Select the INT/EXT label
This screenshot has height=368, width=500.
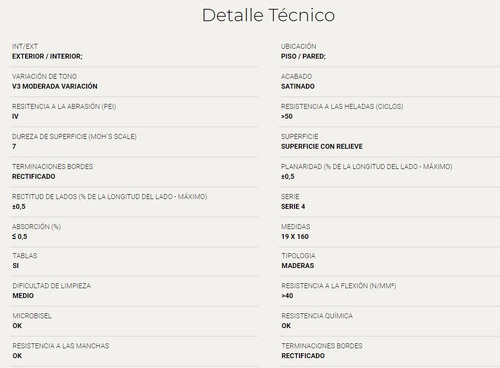click(x=25, y=46)
